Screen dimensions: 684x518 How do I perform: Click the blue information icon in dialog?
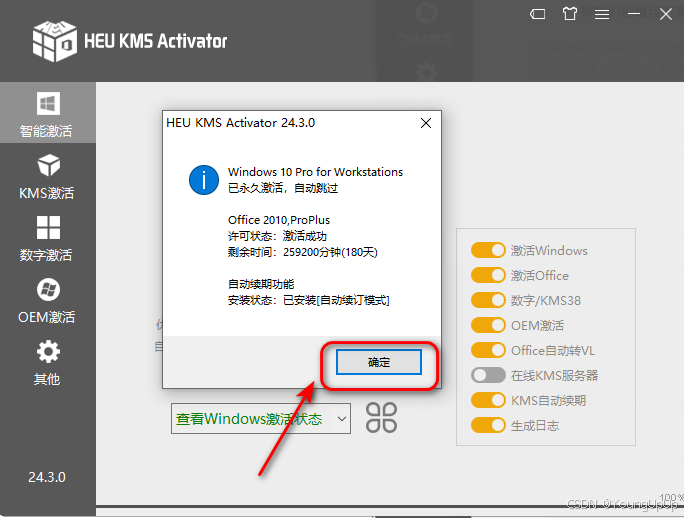(204, 180)
